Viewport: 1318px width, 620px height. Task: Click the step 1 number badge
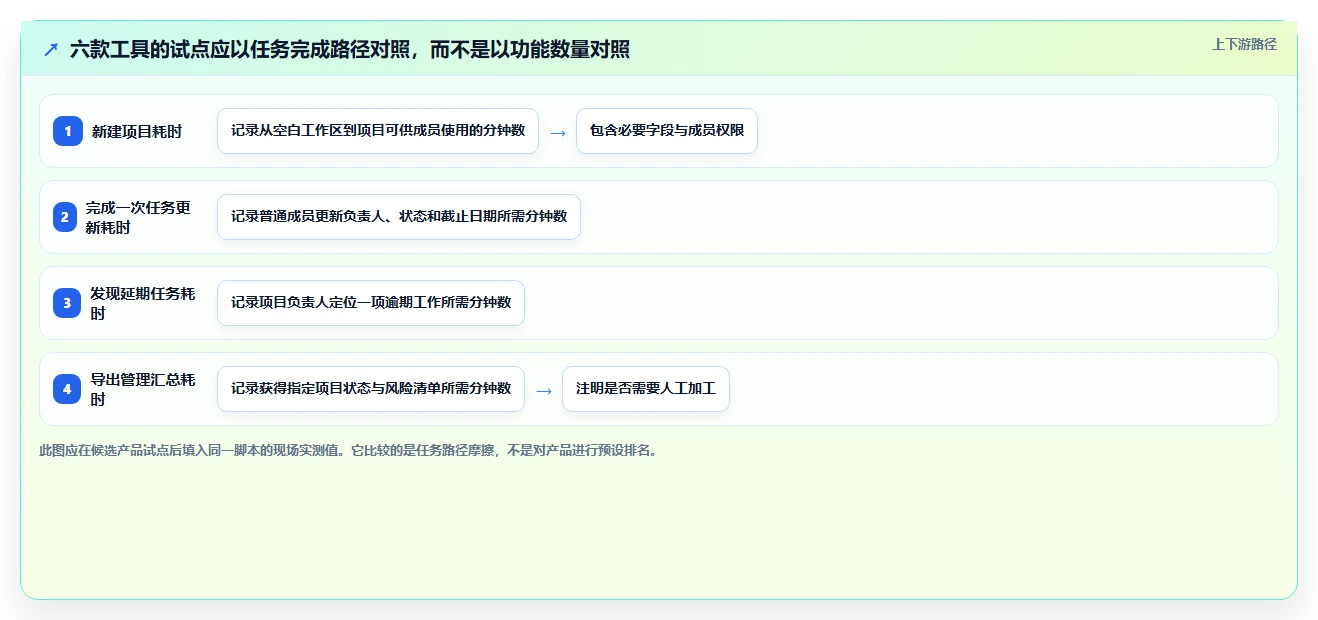[x=68, y=131]
